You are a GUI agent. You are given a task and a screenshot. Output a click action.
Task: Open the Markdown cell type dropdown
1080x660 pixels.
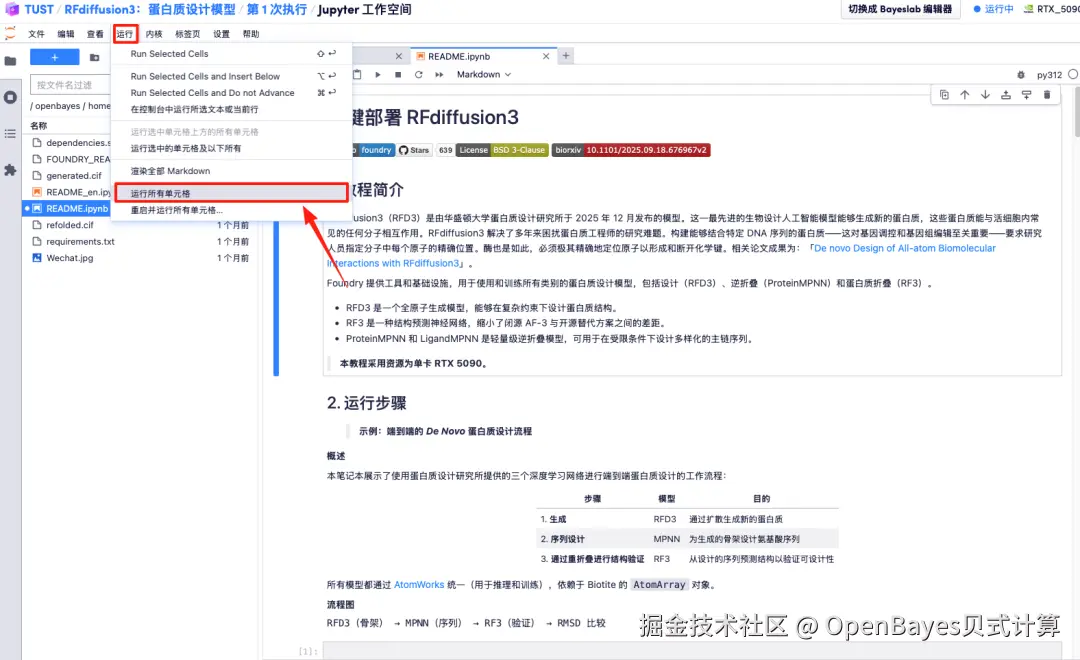tap(484, 74)
